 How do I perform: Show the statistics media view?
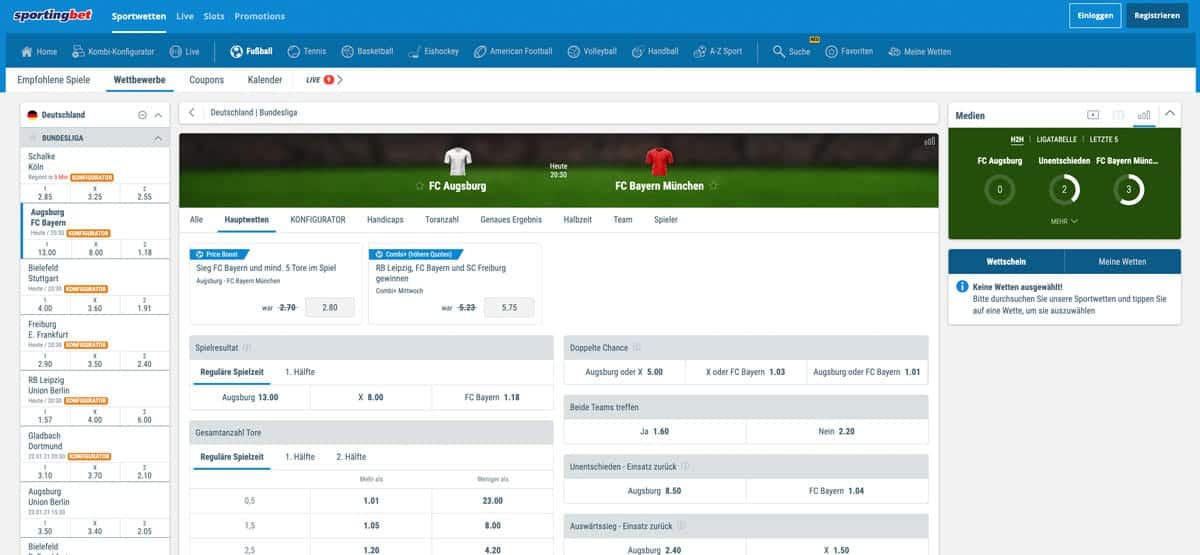pyautogui.click(x=1144, y=115)
